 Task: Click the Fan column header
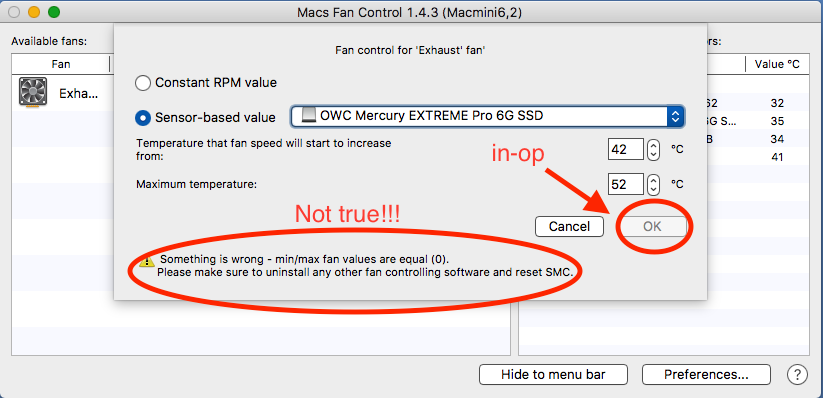[x=61, y=65]
